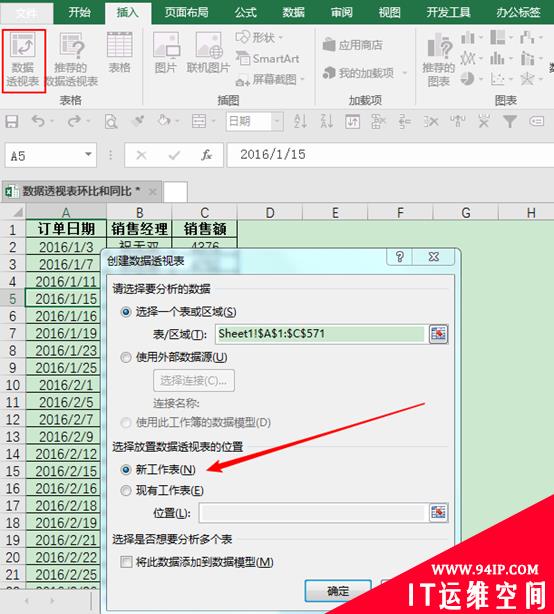This screenshot has height=614, width=554.
Task: Sort ascending A to Z
Action: (x=300, y=121)
